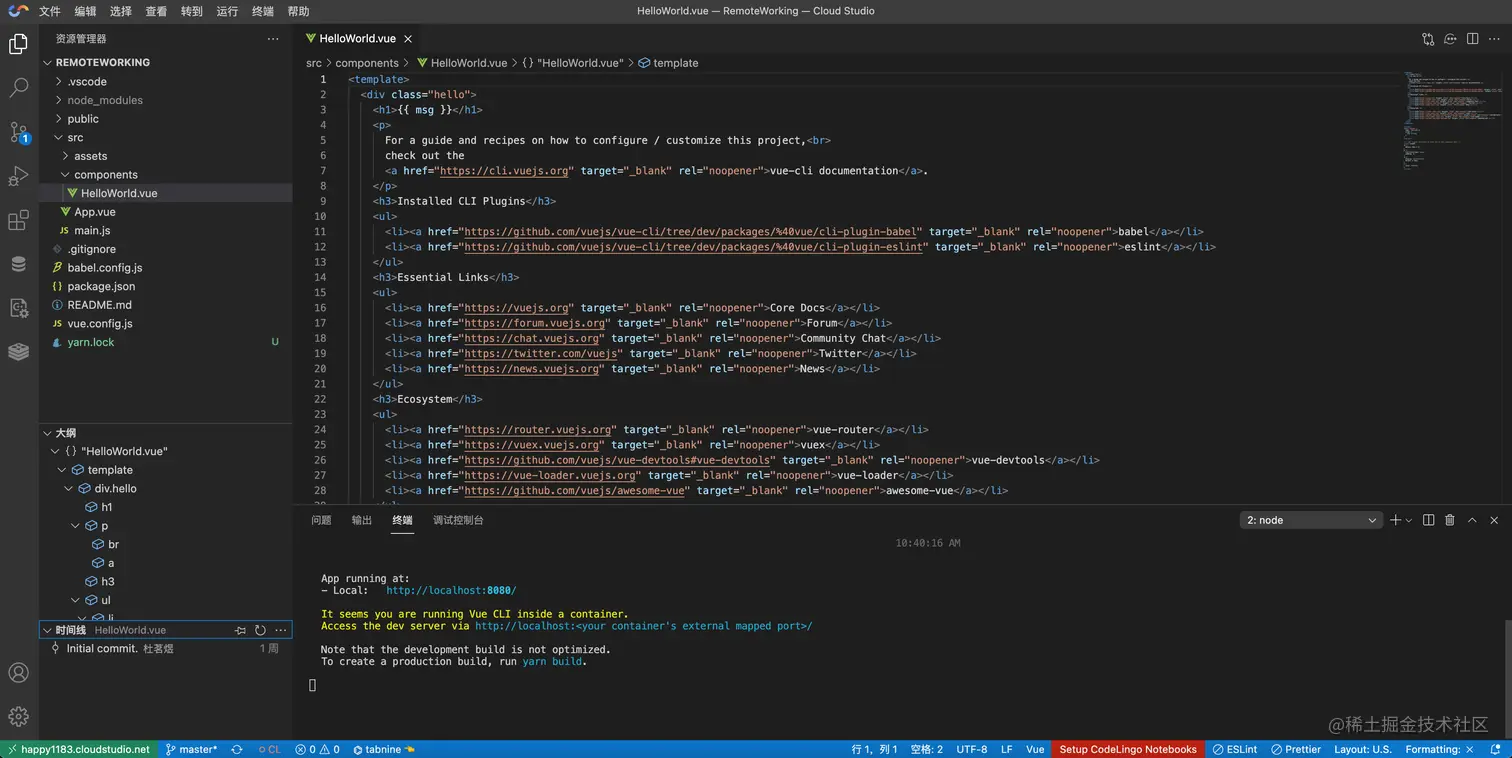1512x758 pixels.
Task: Open Source Control view with badge
Action: (x=18, y=132)
